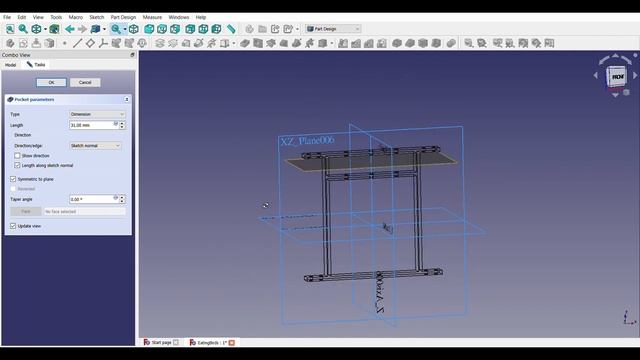Set the left view cube
The image size is (640, 360).
[216, 29]
